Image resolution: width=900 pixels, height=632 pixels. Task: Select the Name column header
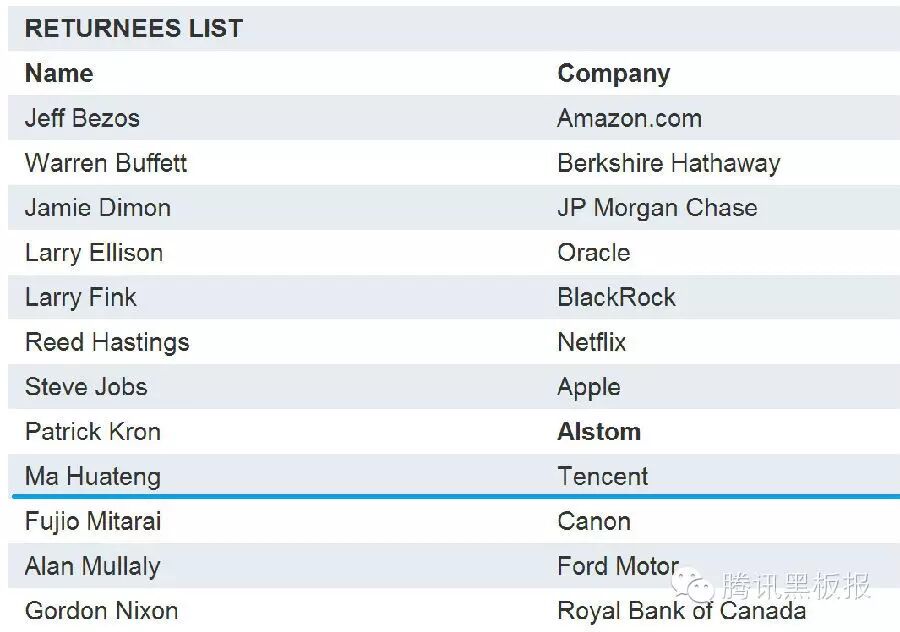[x=59, y=73]
